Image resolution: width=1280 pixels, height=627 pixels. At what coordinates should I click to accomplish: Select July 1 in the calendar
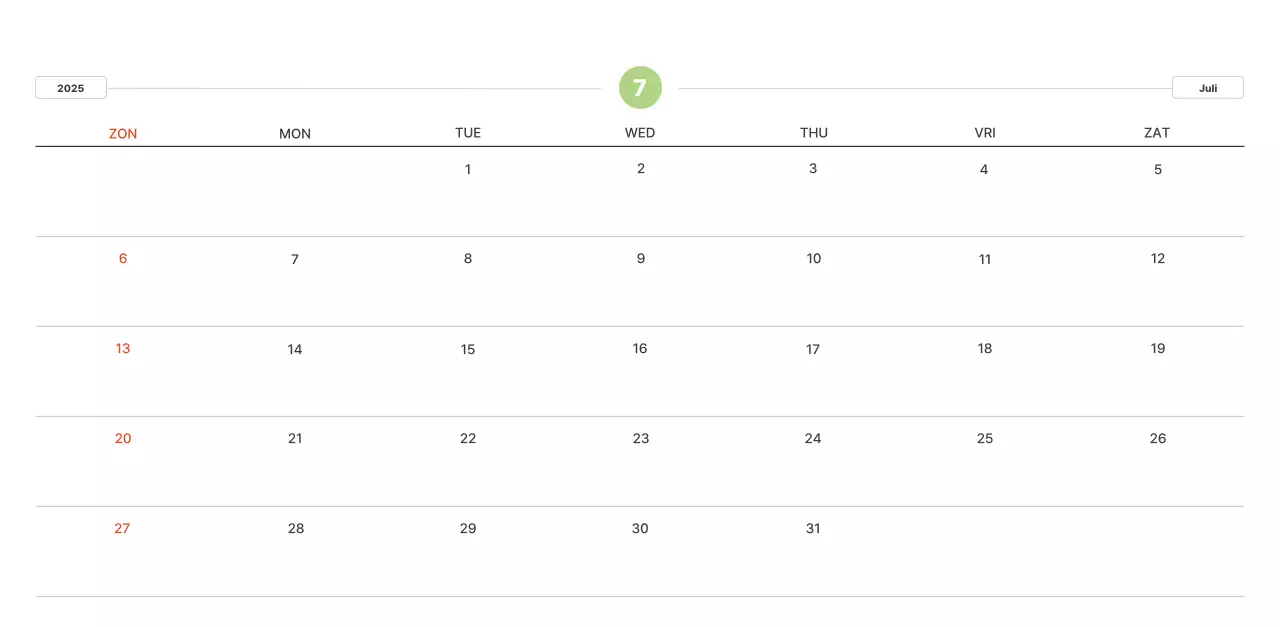(x=468, y=170)
